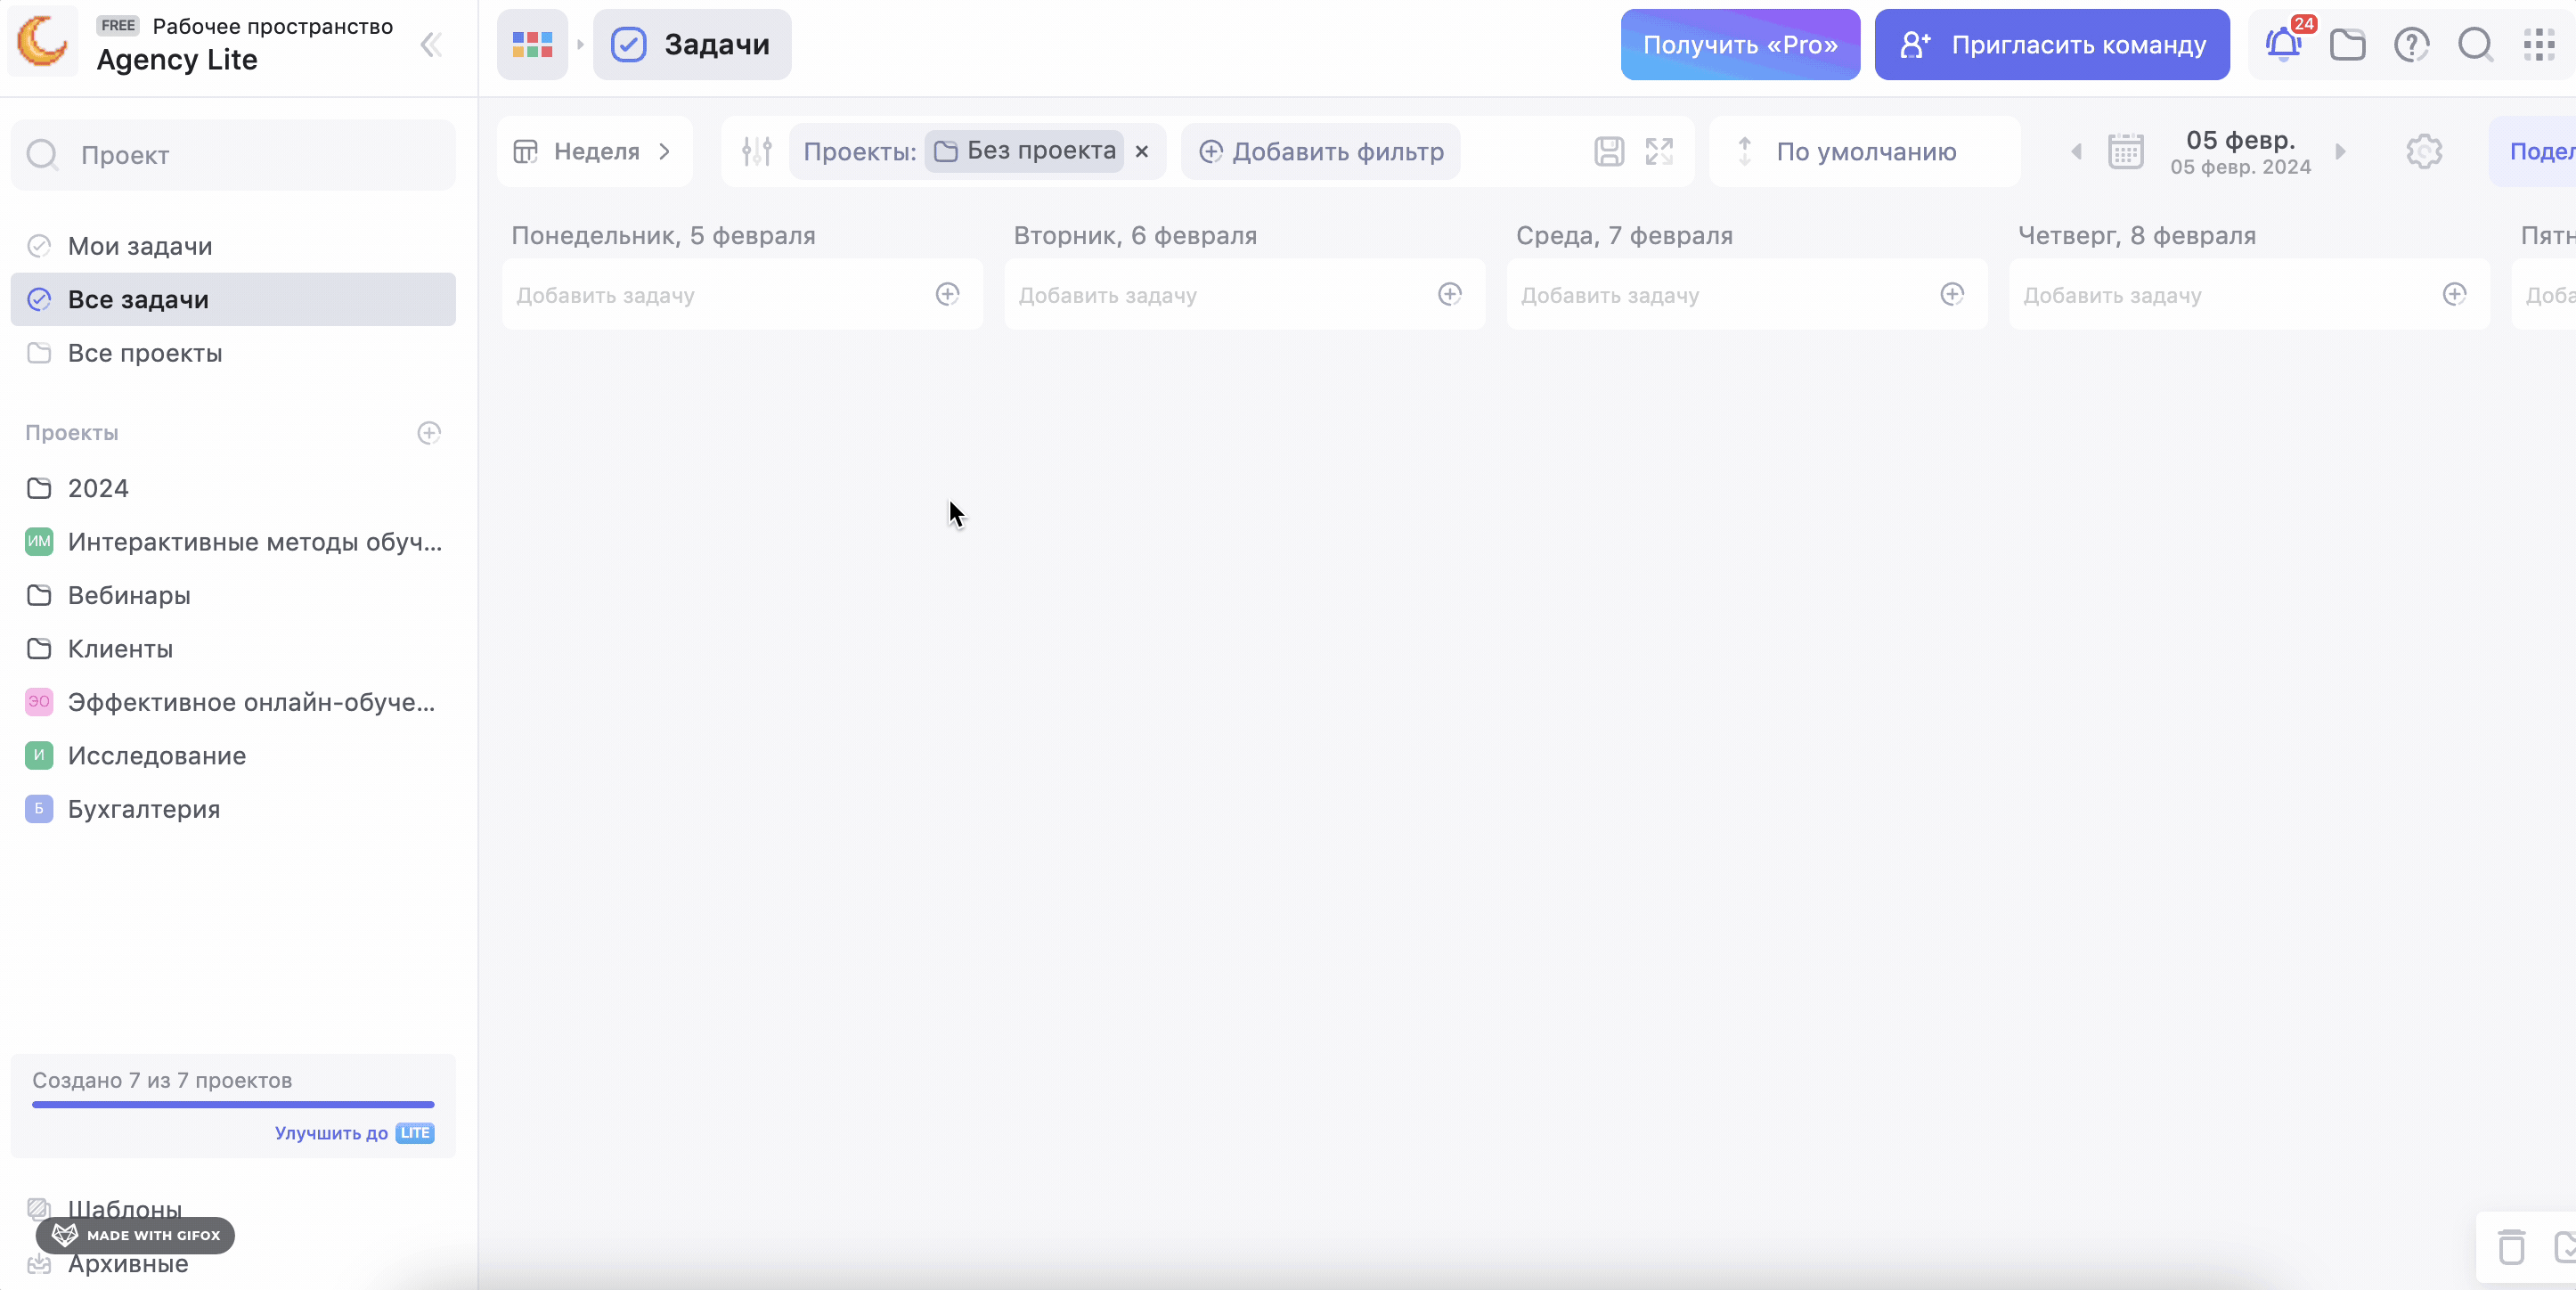Click 'Добавить задачу' field under Wednesday

click(x=1747, y=294)
